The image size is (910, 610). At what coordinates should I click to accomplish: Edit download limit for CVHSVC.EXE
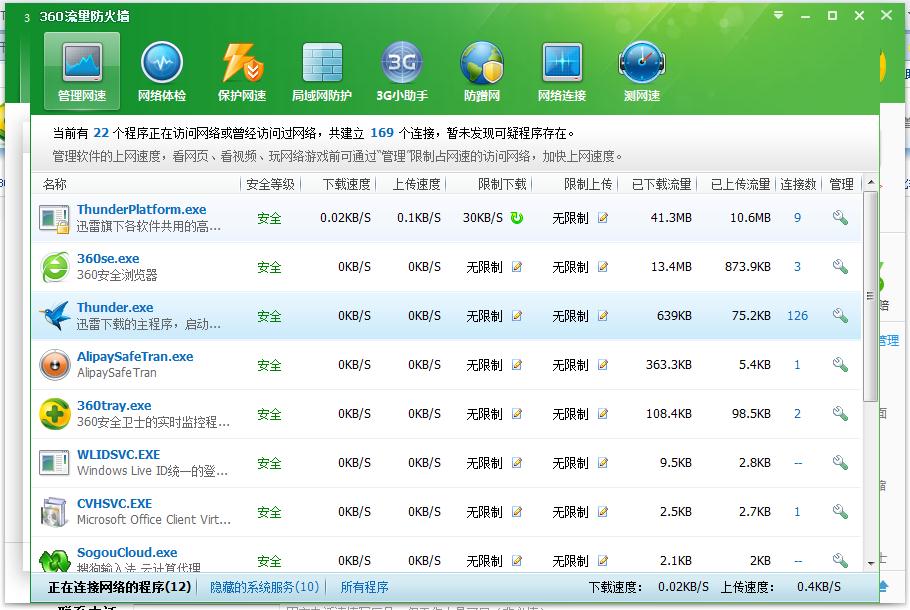pyautogui.click(x=517, y=512)
